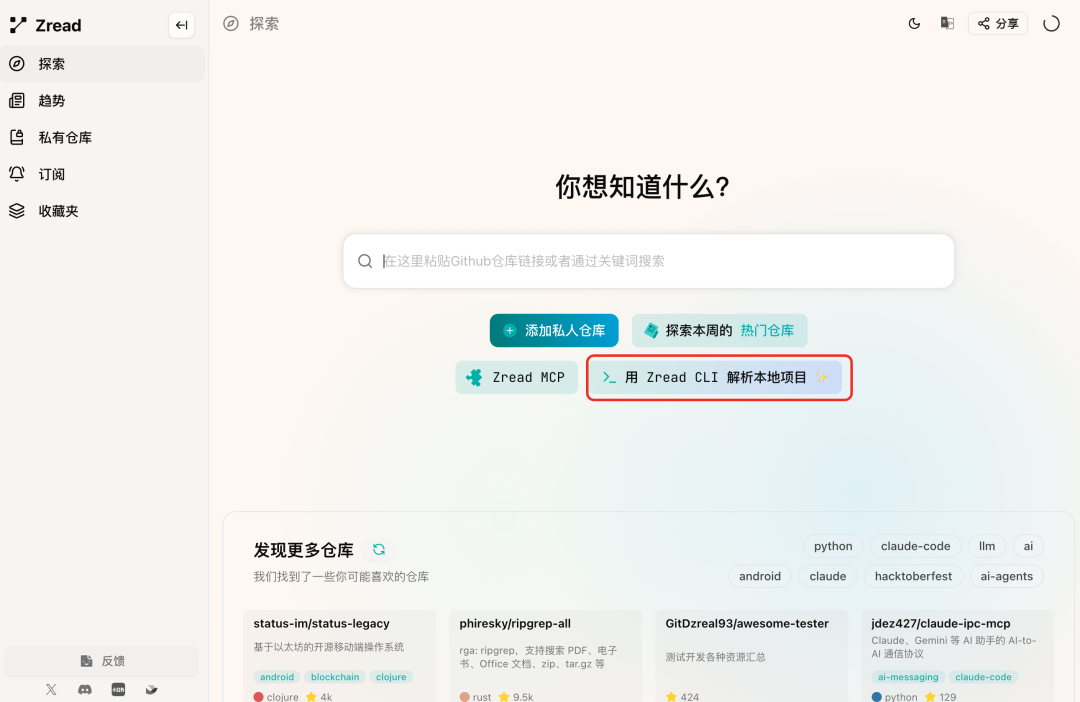This screenshot has width=1080, height=702.
Task: Open 订阅 subscriptions from the sidebar
Action: pyautogui.click(x=52, y=174)
